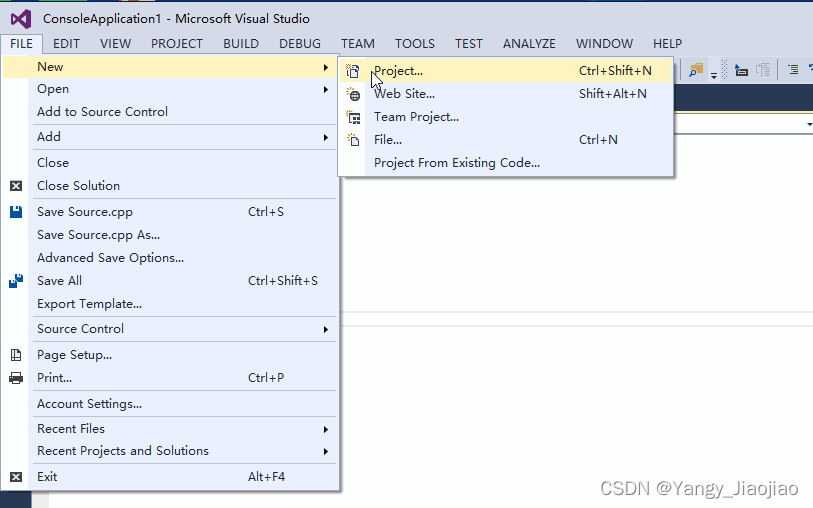Open the TOOLS menu

pyautogui.click(x=415, y=44)
